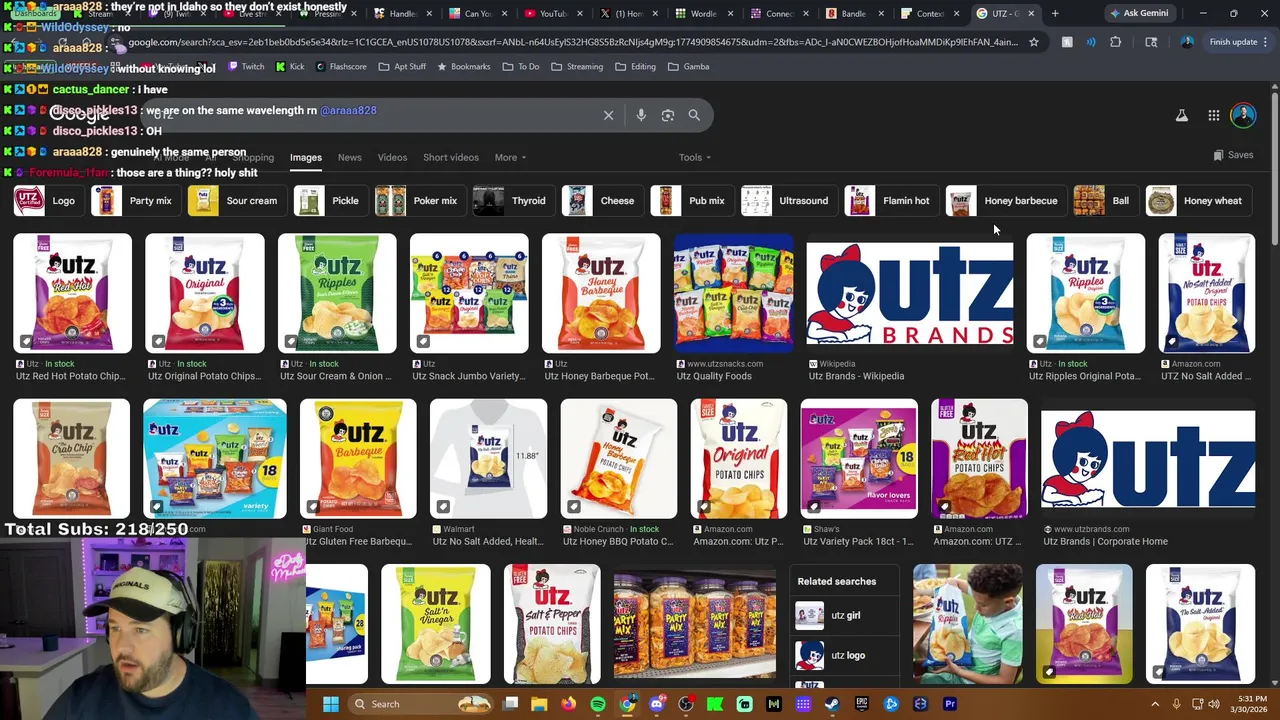Open Epic Games Launcher from taskbar
This screenshot has width=1280, height=720.
(x=861, y=704)
